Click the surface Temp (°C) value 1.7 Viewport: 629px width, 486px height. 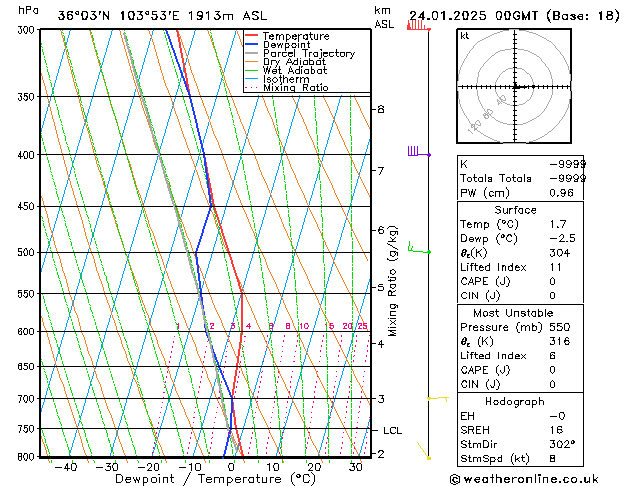pos(558,224)
